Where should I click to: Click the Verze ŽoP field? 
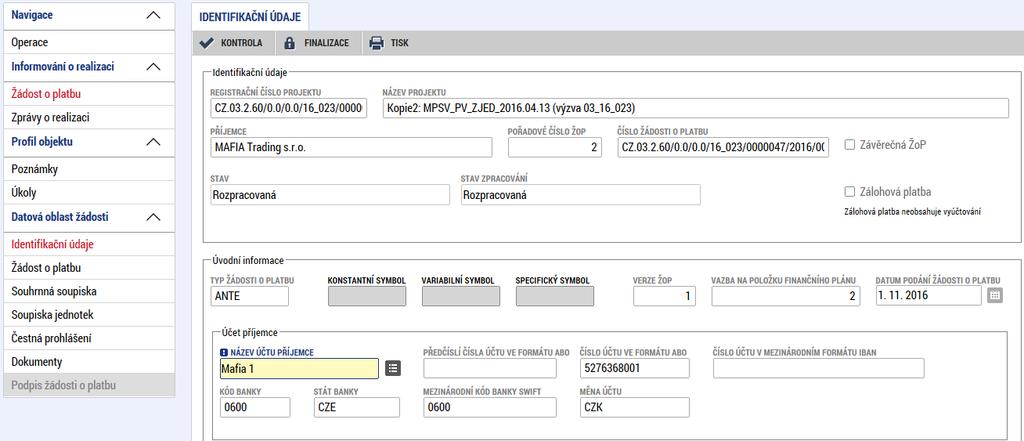pos(664,296)
